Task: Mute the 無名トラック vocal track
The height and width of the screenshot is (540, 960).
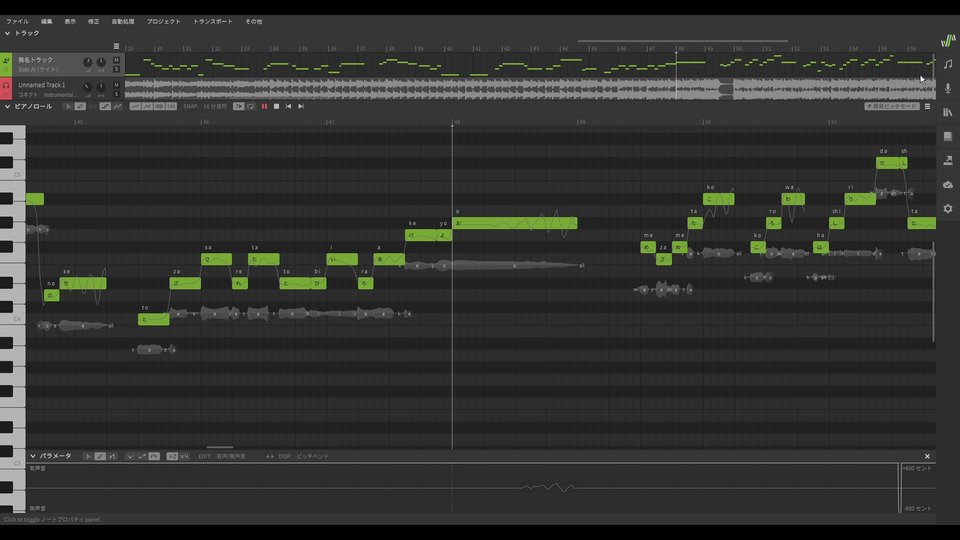Action: tap(116, 60)
